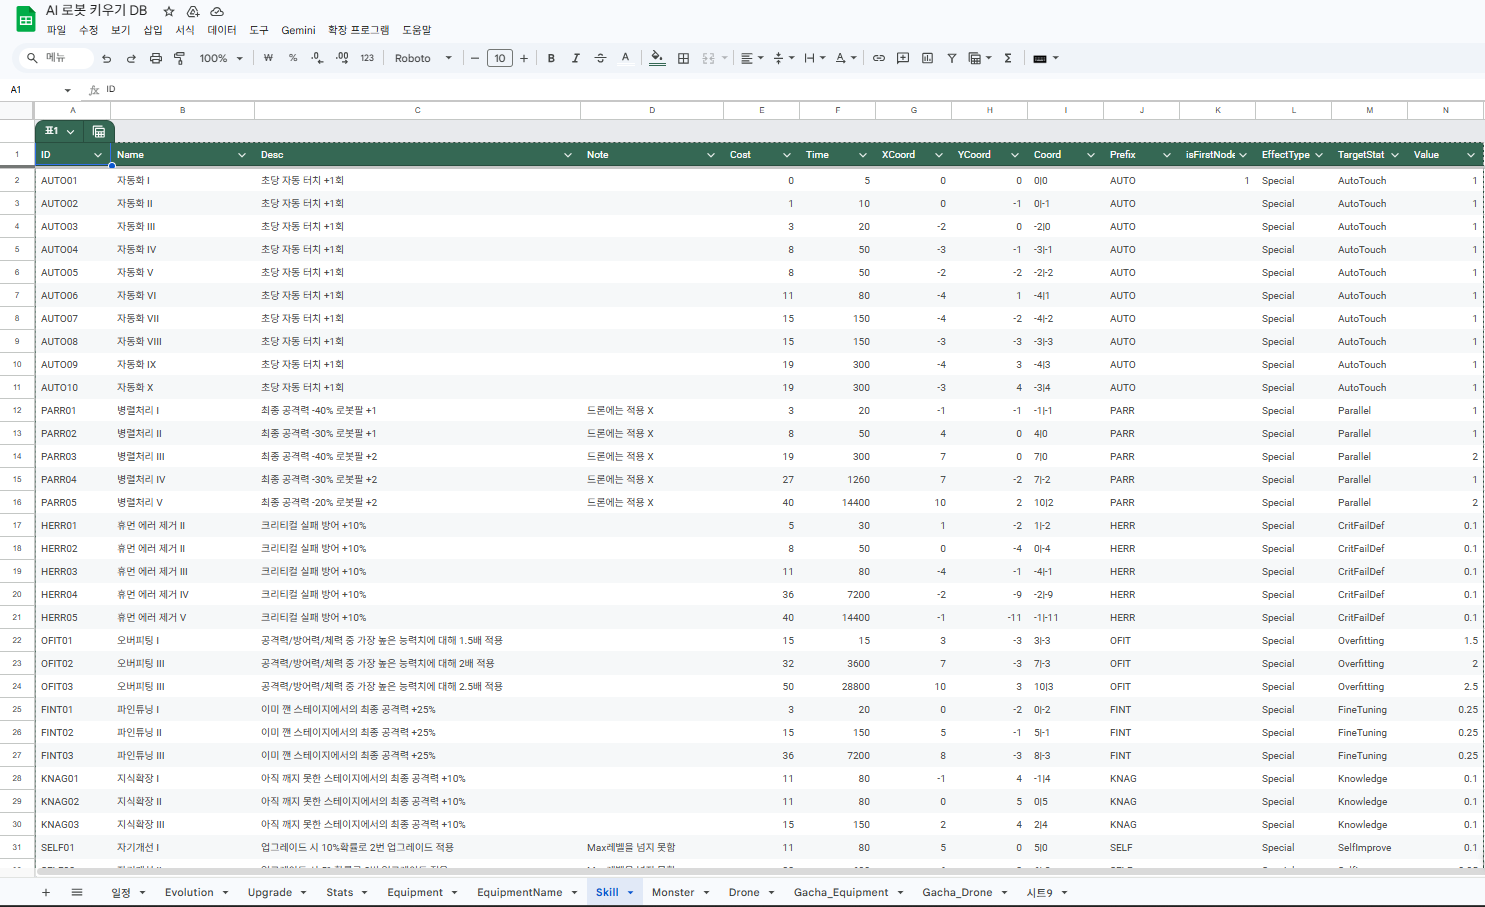
Task: Increase font size with plus button
Action: click(524, 58)
